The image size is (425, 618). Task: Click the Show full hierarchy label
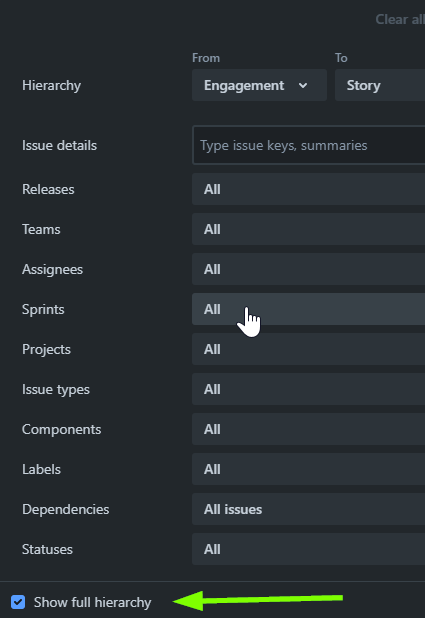pos(93,602)
